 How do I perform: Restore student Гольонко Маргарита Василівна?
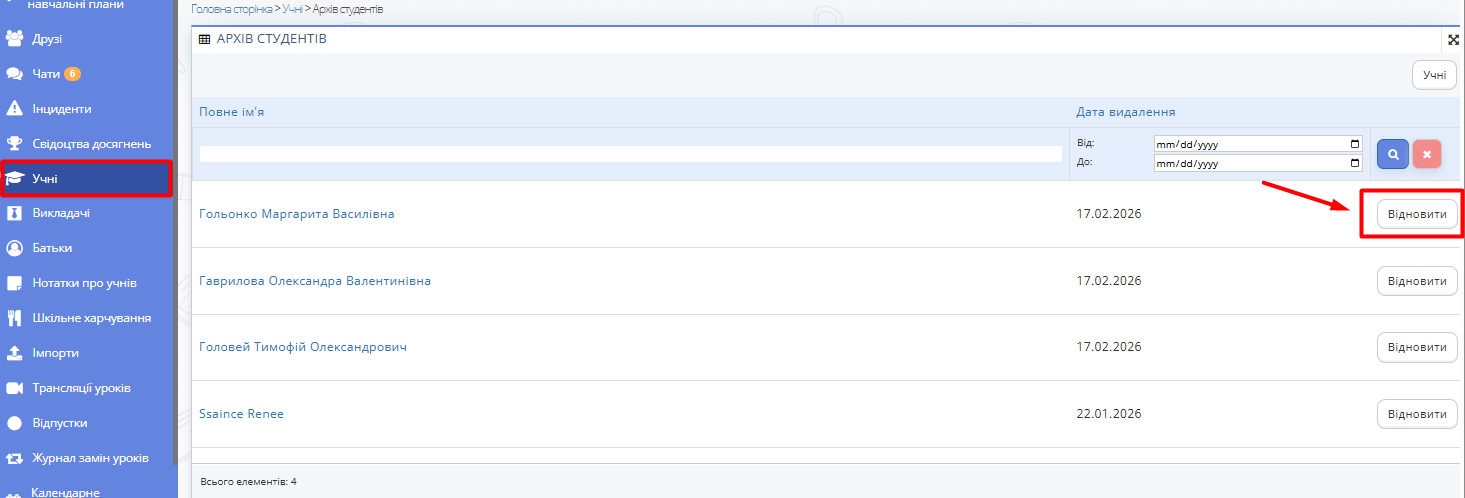point(1417,214)
